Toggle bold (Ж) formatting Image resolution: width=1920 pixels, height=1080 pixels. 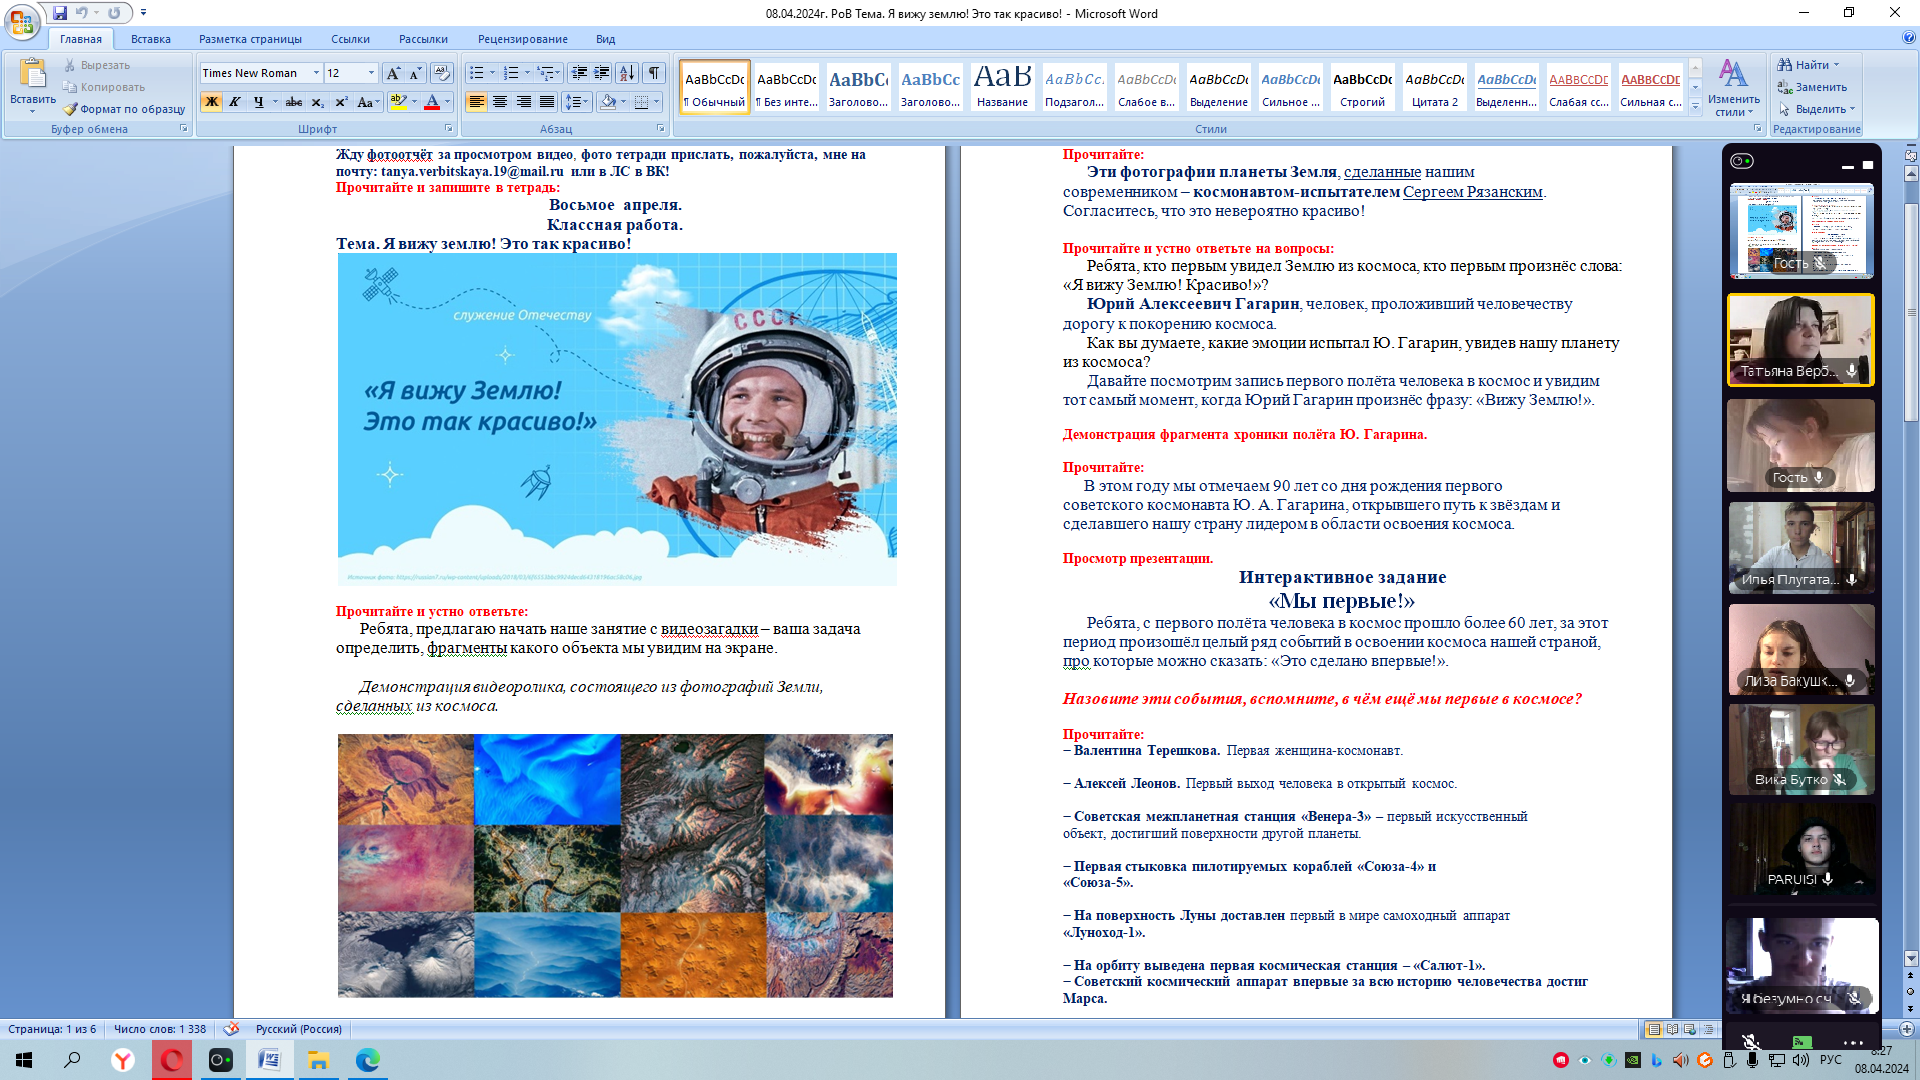click(x=211, y=102)
